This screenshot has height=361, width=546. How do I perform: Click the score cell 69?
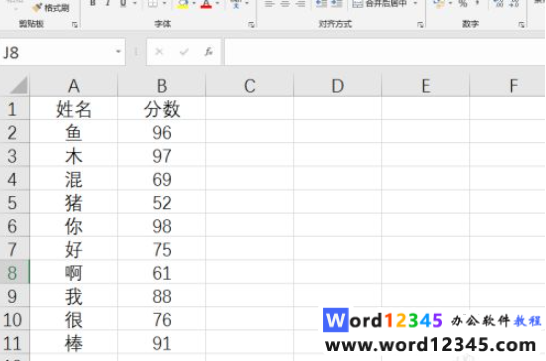coord(162,179)
